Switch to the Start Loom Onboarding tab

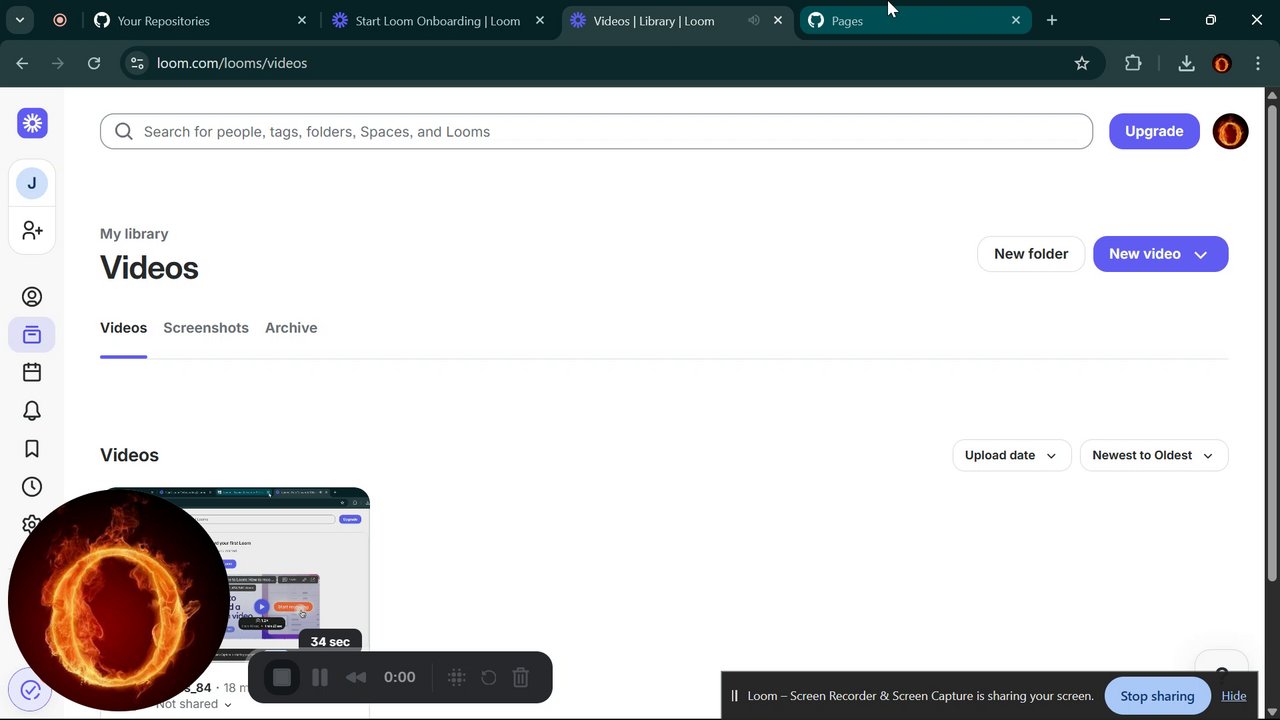[x=437, y=20]
